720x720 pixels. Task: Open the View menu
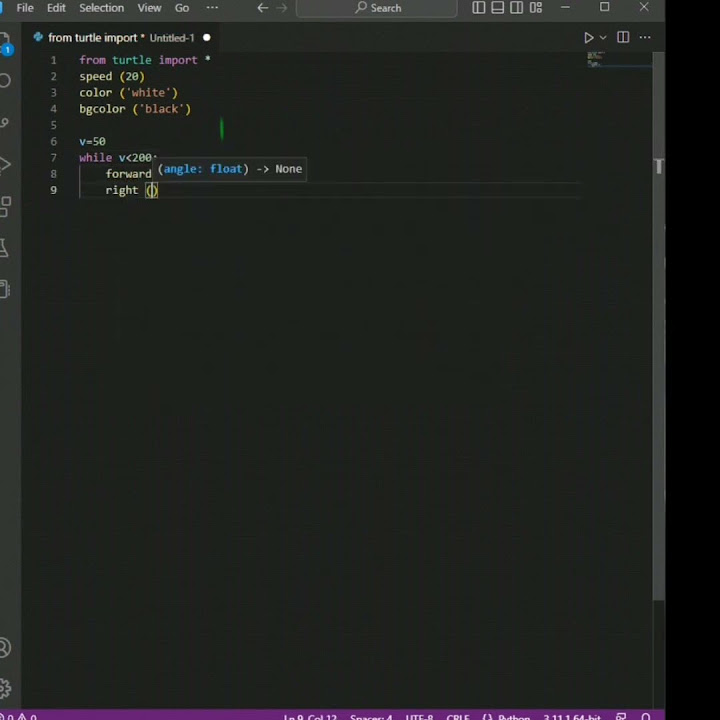coord(149,8)
